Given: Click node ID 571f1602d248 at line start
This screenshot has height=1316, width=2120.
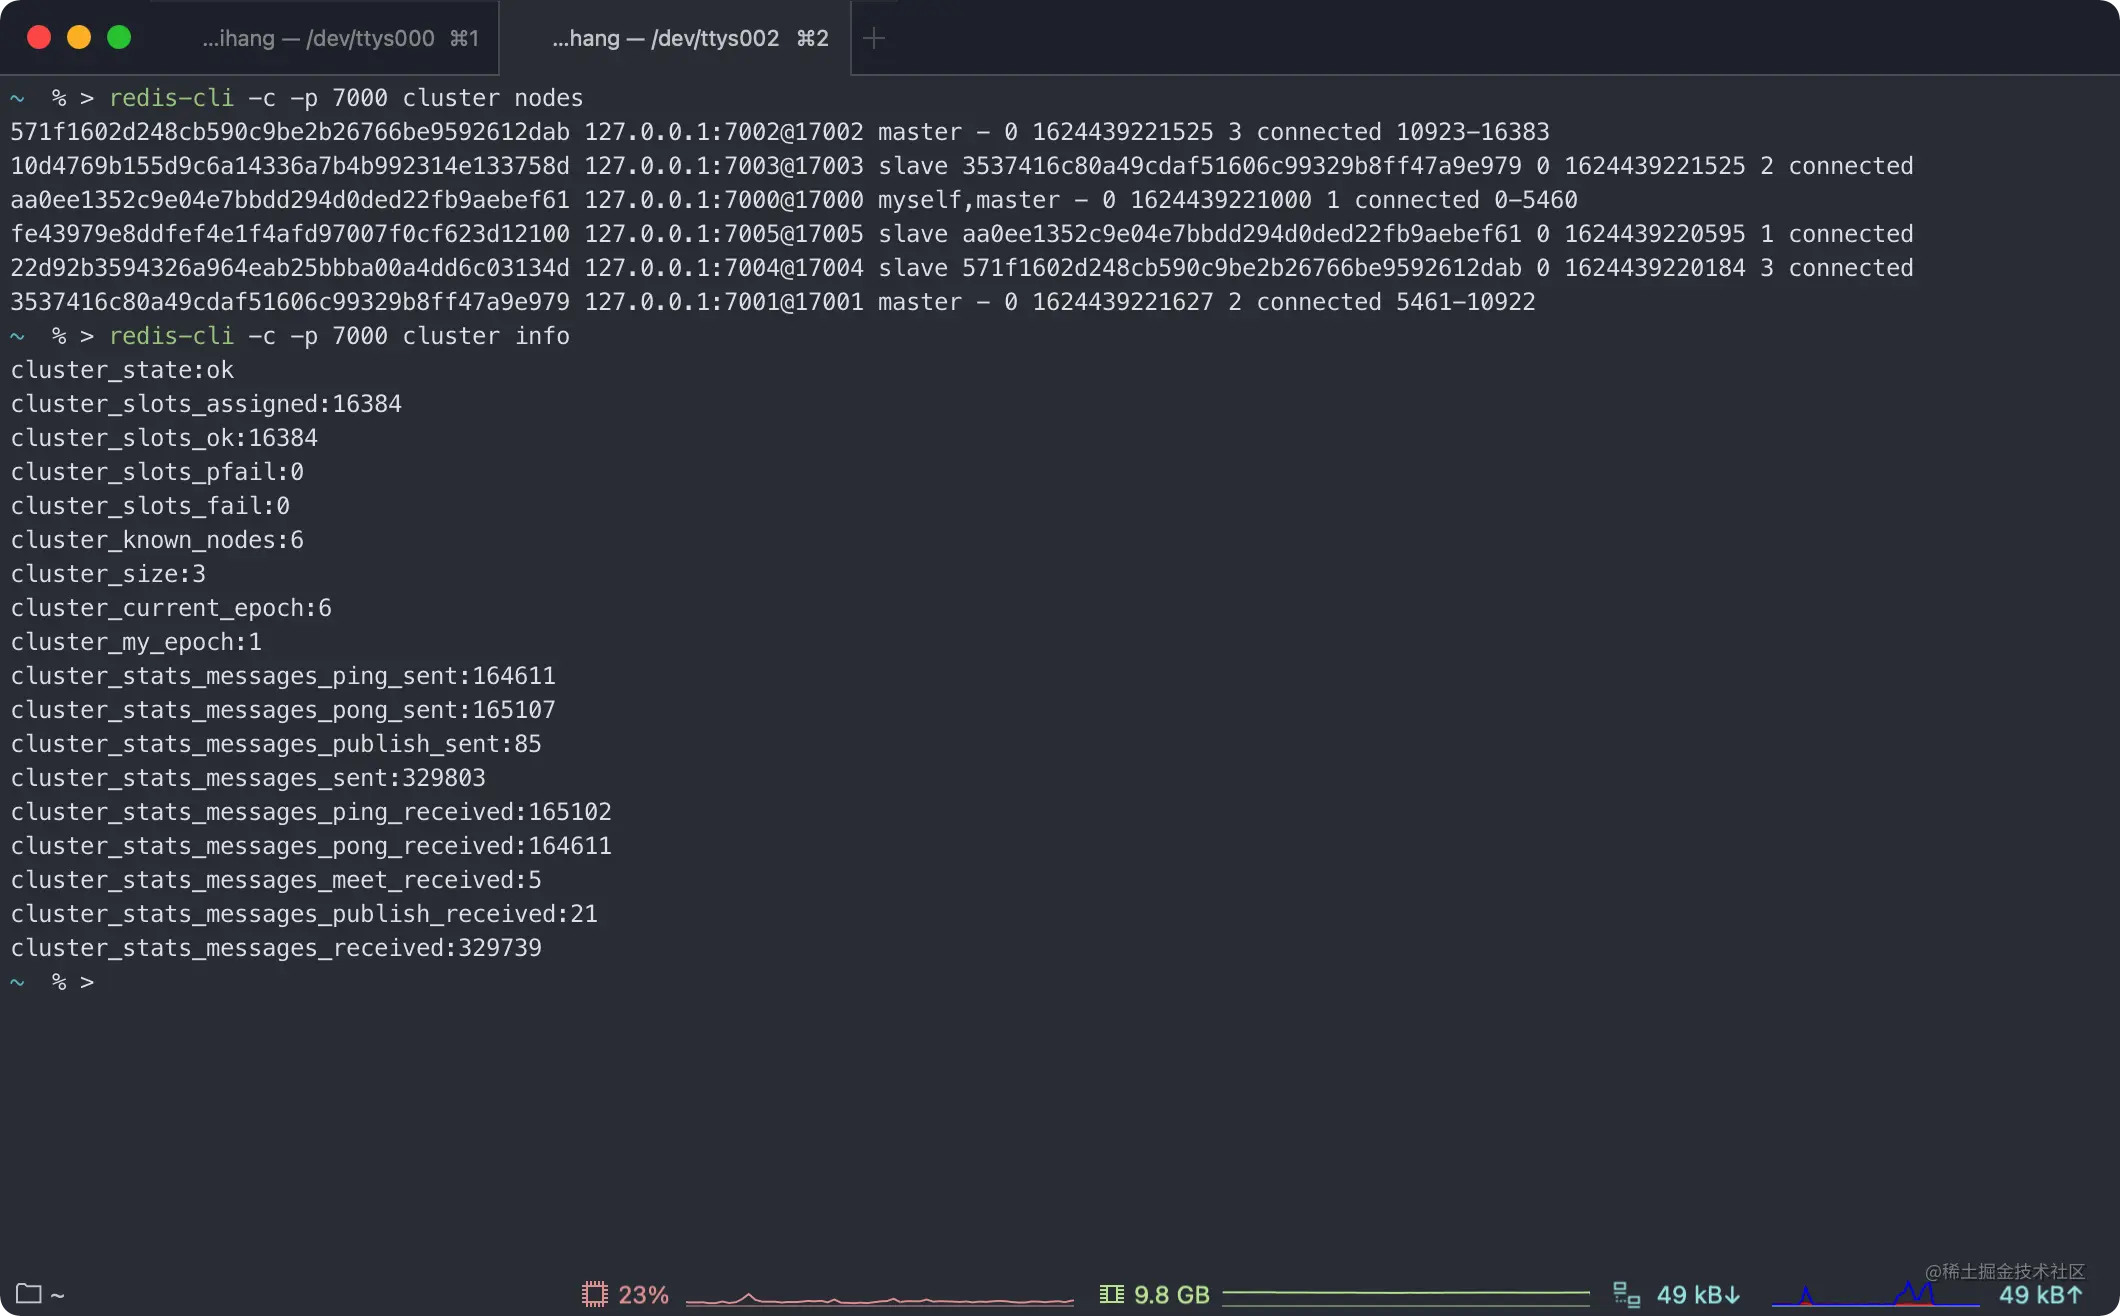Looking at the screenshot, I should point(290,132).
